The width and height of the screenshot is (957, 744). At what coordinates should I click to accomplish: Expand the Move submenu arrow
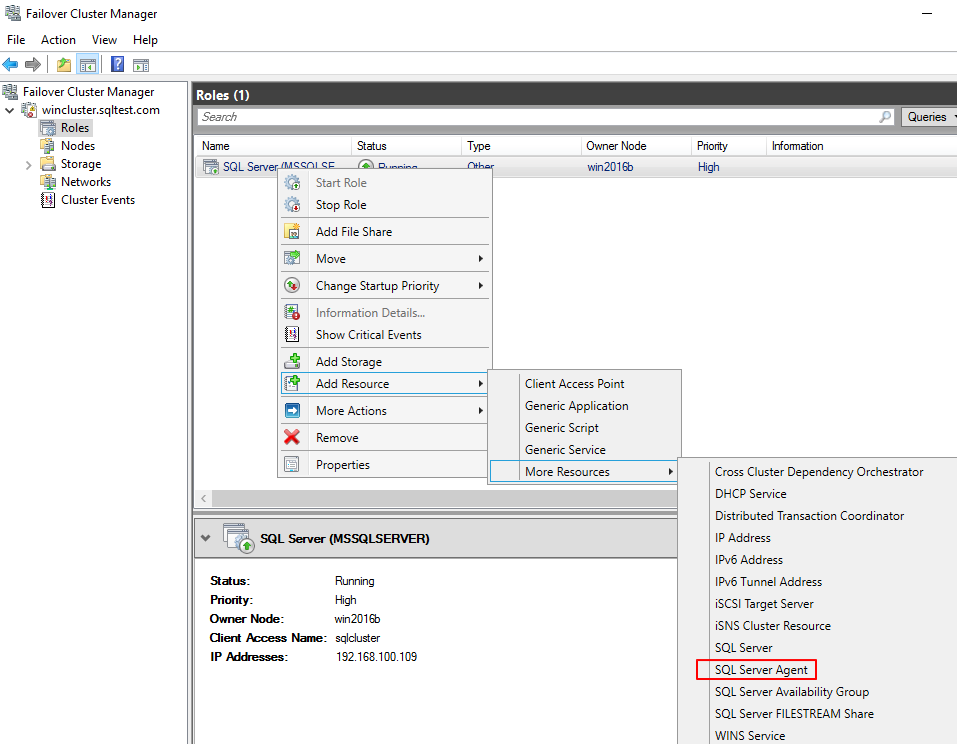point(481,259)
